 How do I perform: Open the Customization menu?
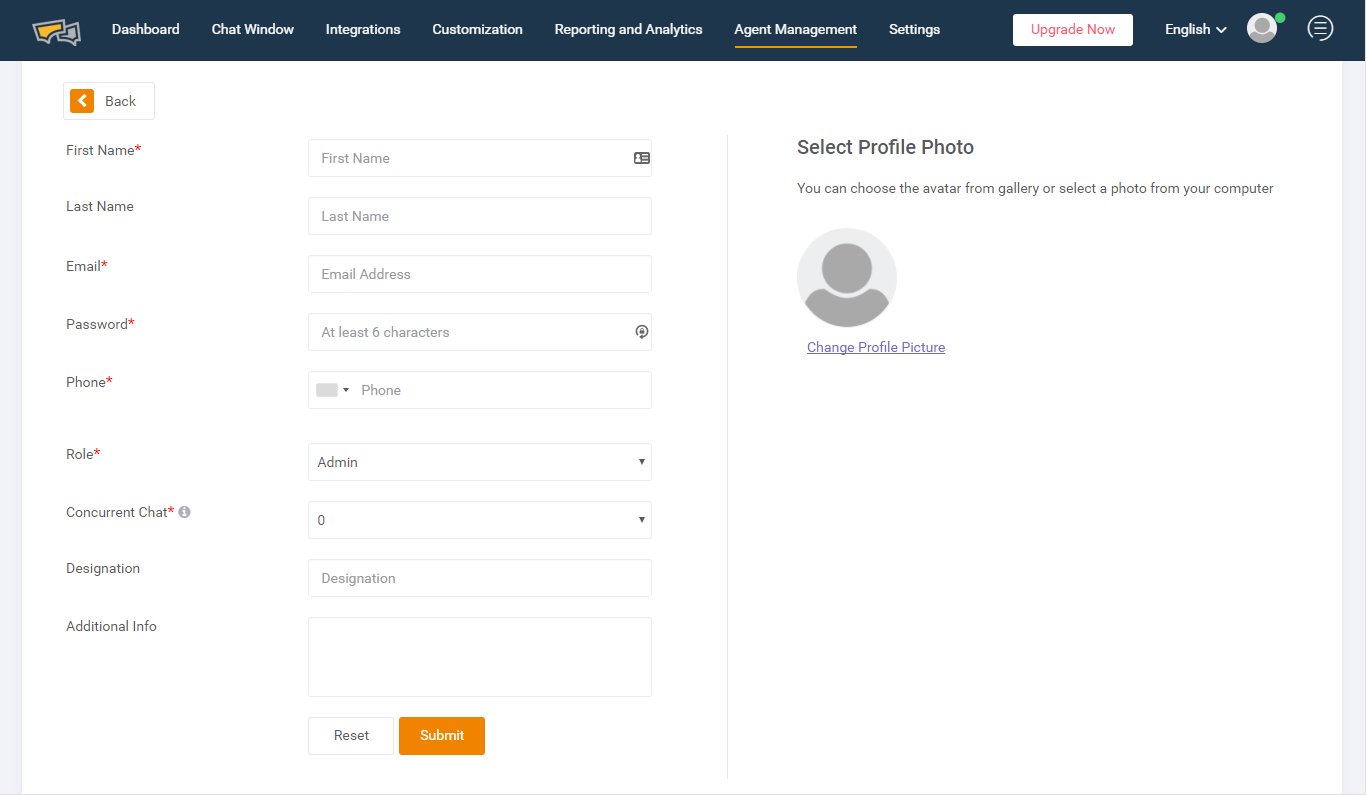click(x=478, y=29)
